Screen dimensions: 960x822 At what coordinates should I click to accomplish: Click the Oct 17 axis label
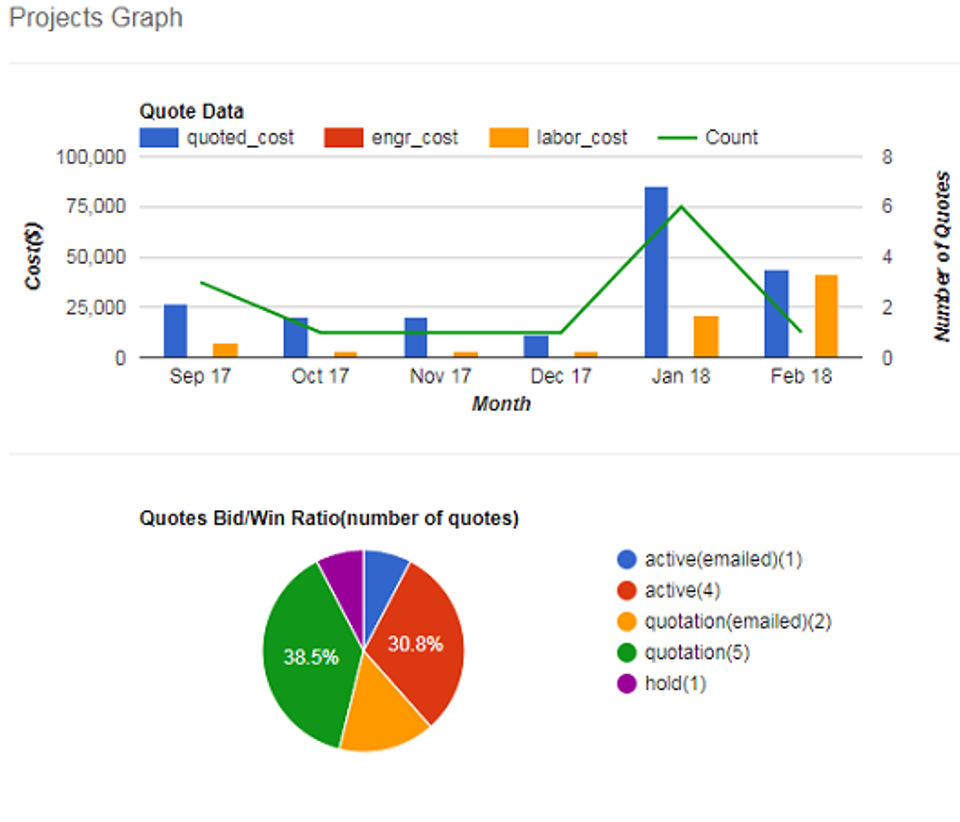point(320,376)
